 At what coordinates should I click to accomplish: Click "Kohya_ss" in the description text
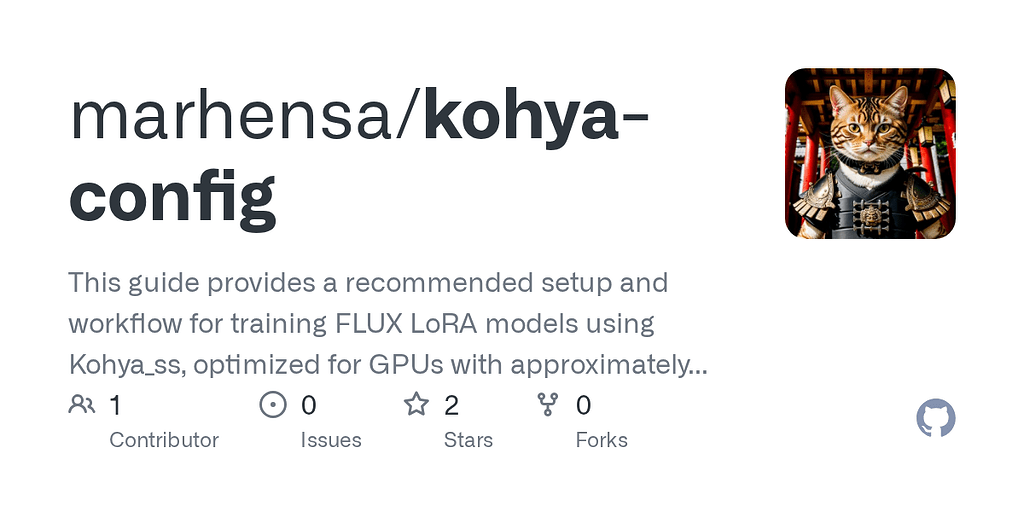pos(126,366)
